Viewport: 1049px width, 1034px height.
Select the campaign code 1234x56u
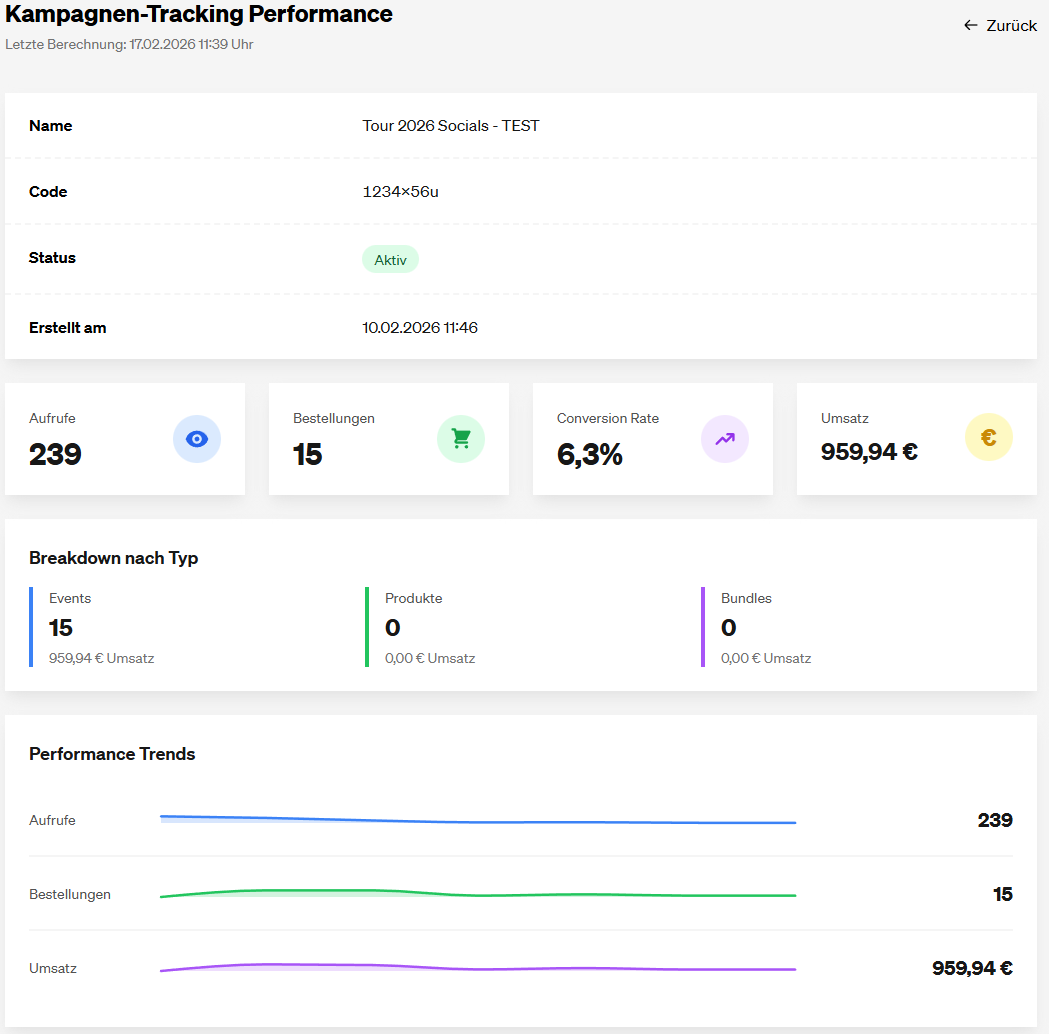coord(400,192)
